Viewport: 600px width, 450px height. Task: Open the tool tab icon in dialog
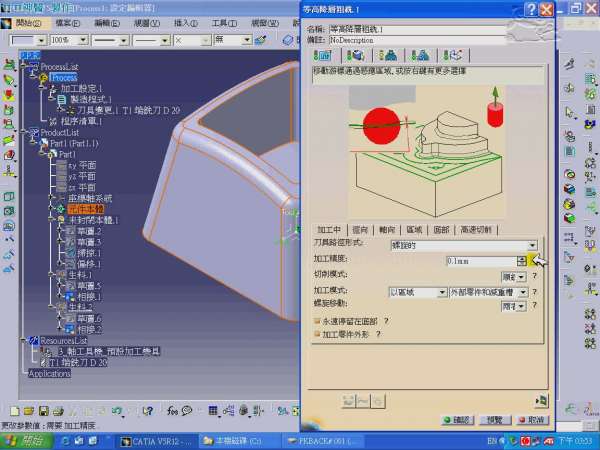[x=388, y=55]
